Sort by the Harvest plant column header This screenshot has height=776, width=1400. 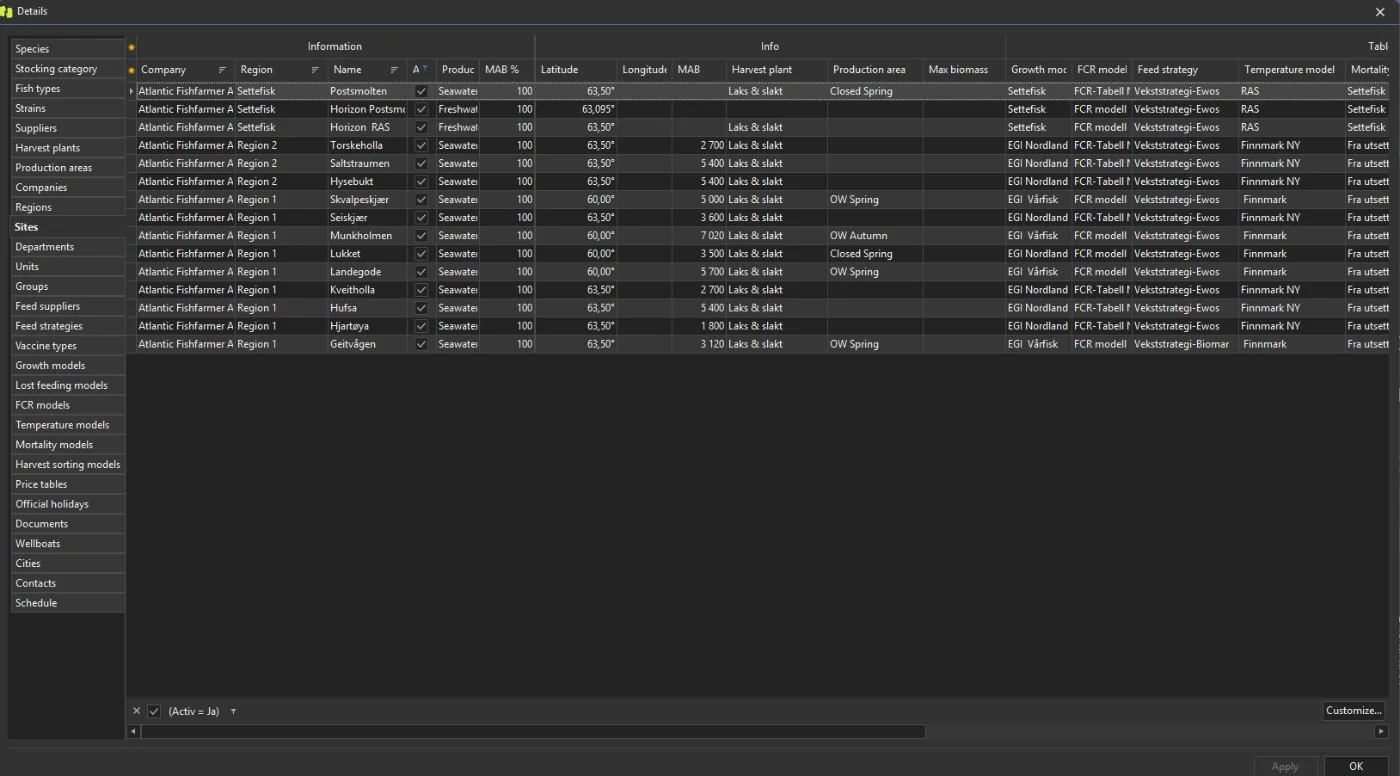pyautogui.click(x=777, y=70)
